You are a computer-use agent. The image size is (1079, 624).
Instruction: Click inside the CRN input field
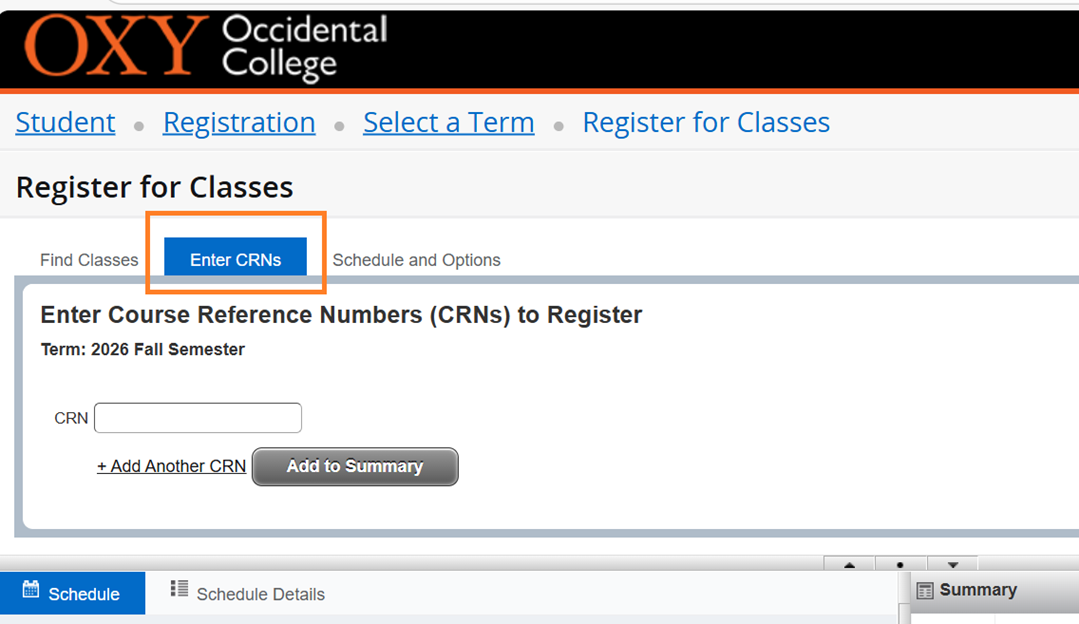click(197, 417)
